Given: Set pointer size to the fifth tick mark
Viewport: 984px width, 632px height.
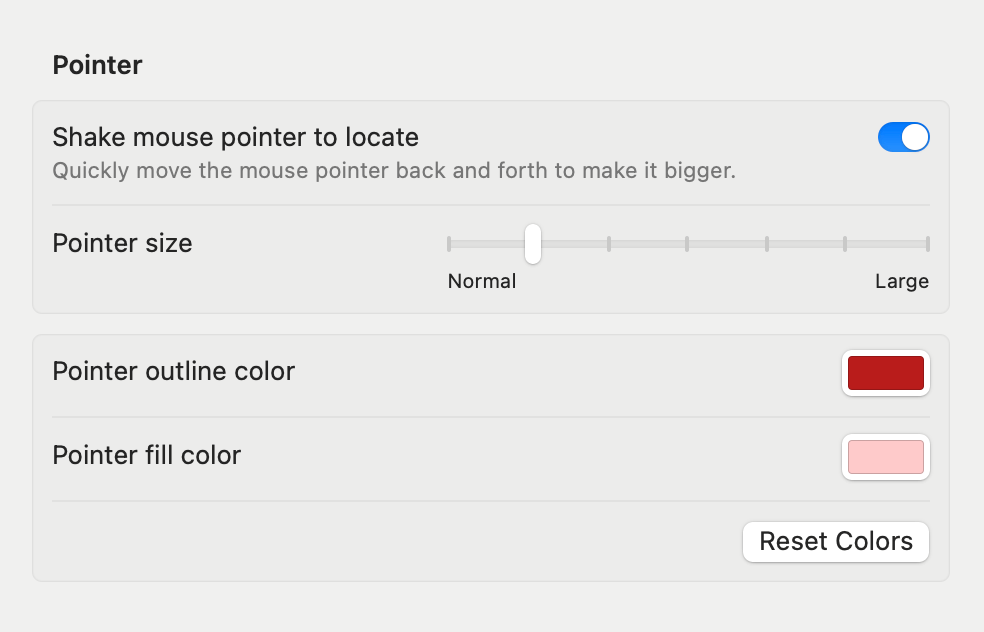Looking at the screenshot, I should click(x=767, y=244).
